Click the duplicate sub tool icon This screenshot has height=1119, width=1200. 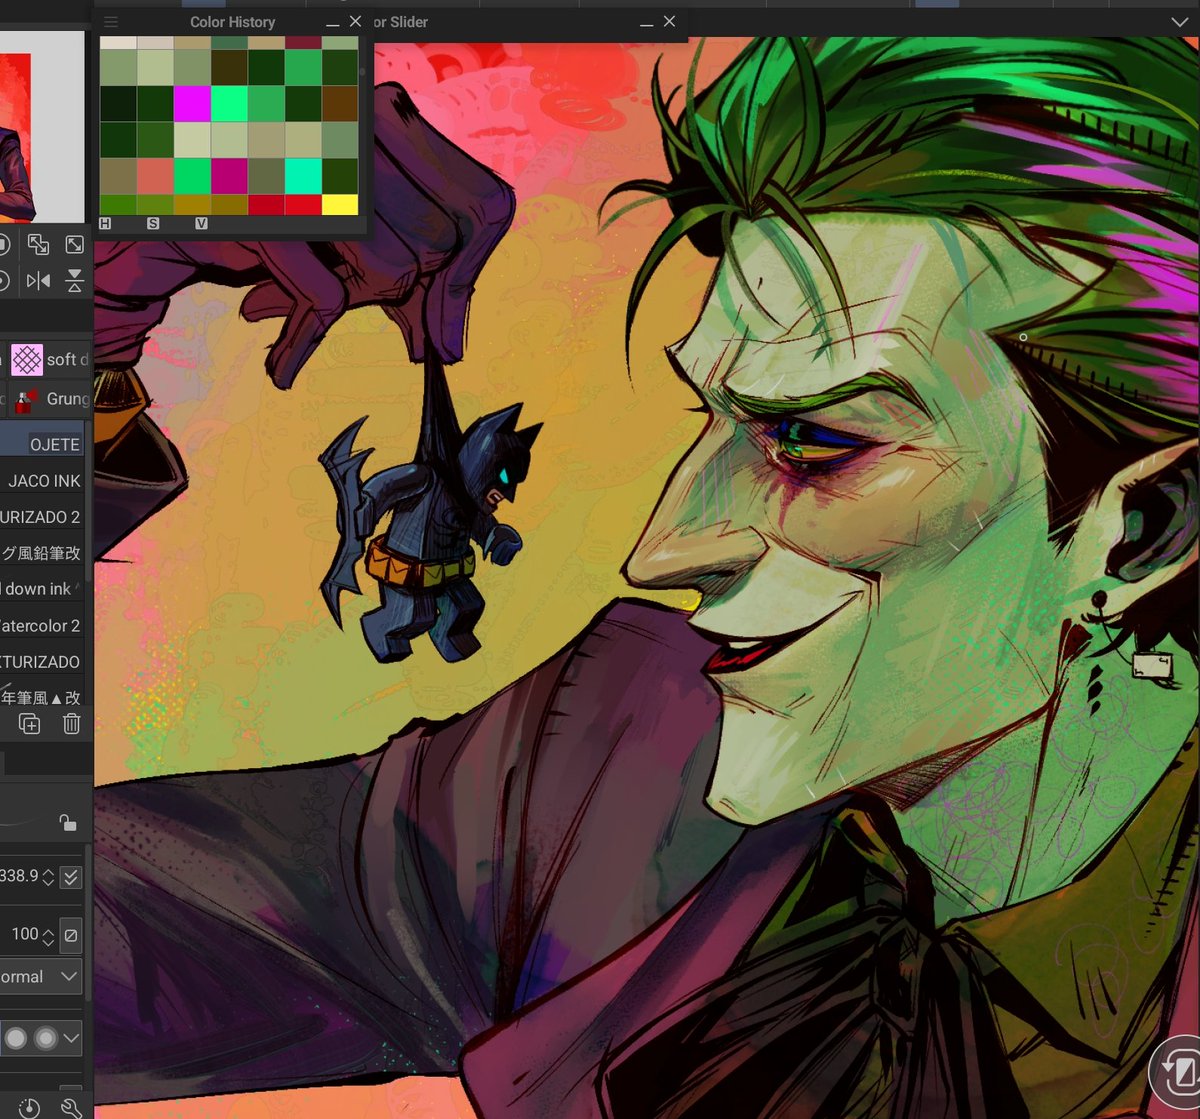(30, 724)
